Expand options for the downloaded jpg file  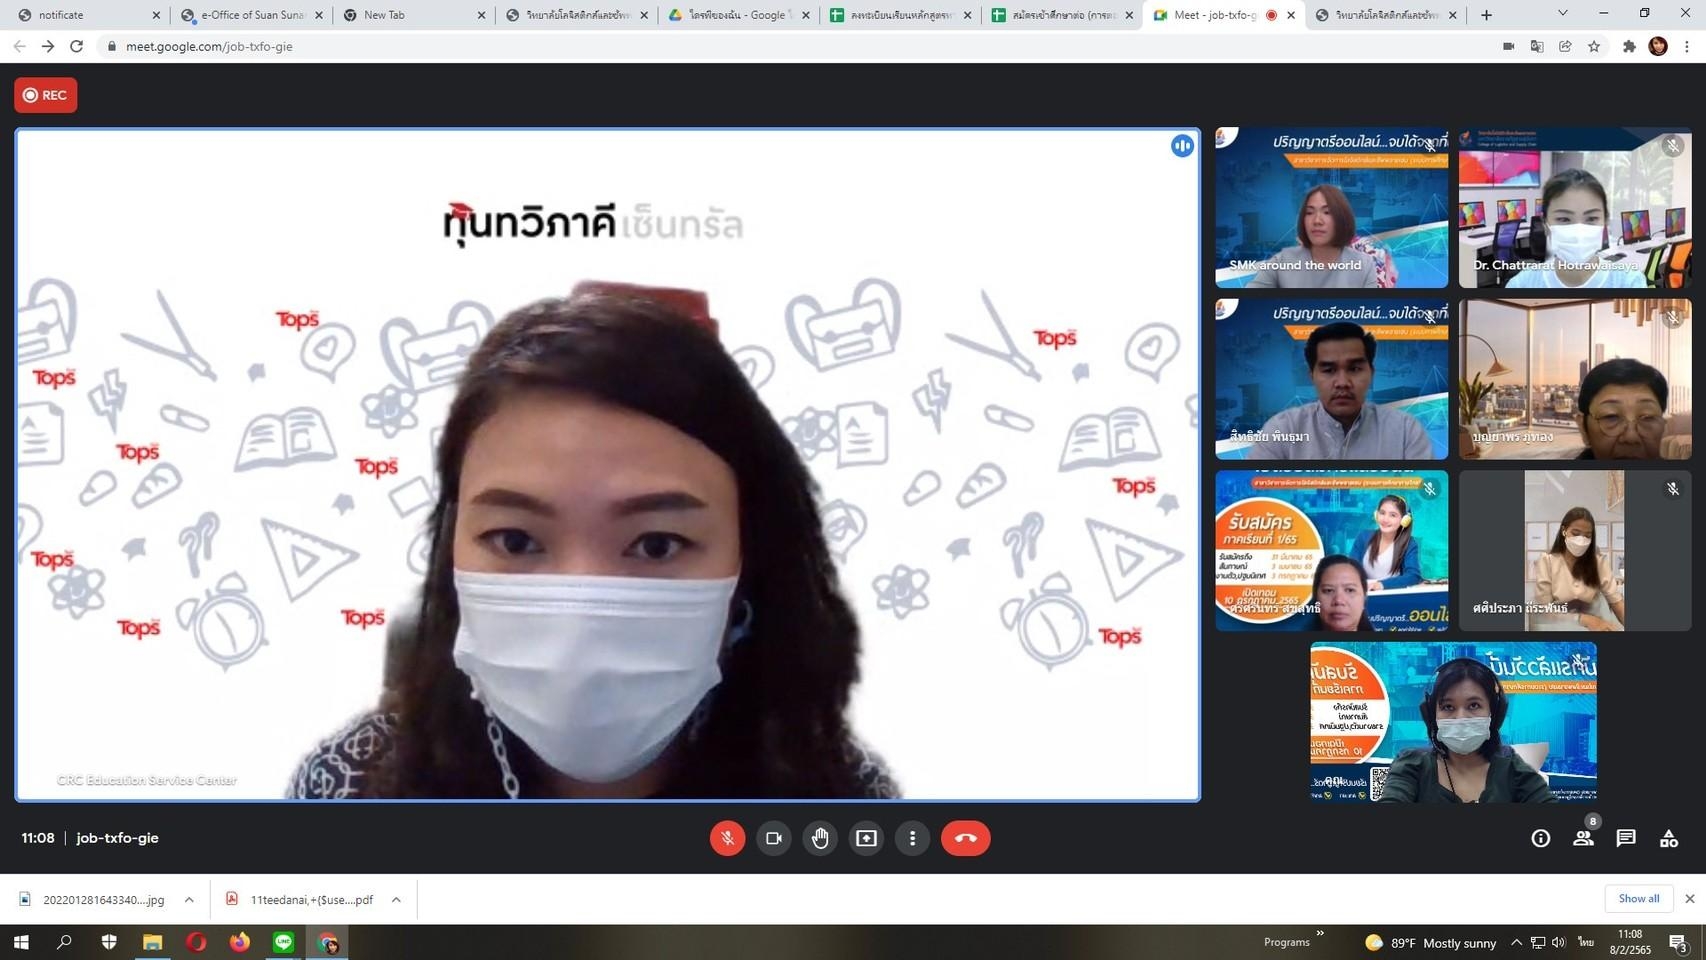pyautogui.click(x=189, y=900)
